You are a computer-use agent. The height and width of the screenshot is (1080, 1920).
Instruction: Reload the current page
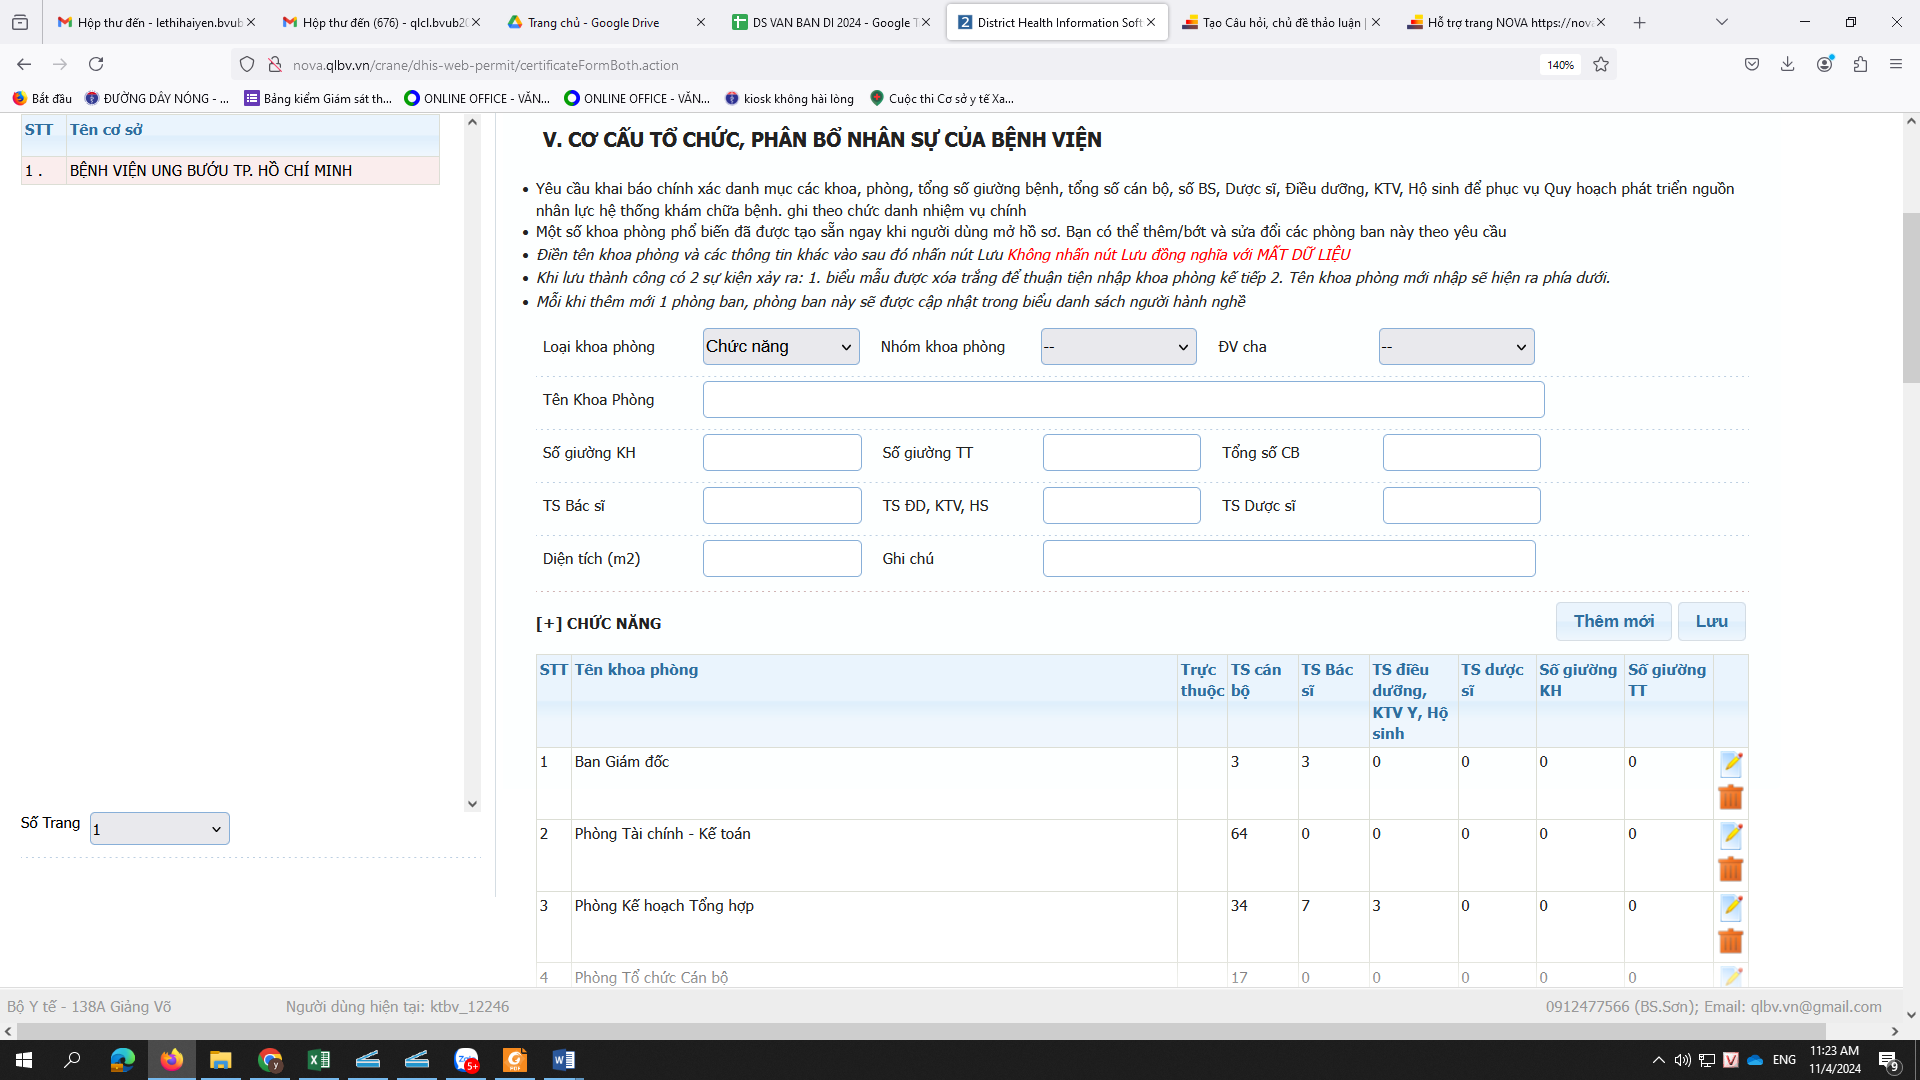96,64
